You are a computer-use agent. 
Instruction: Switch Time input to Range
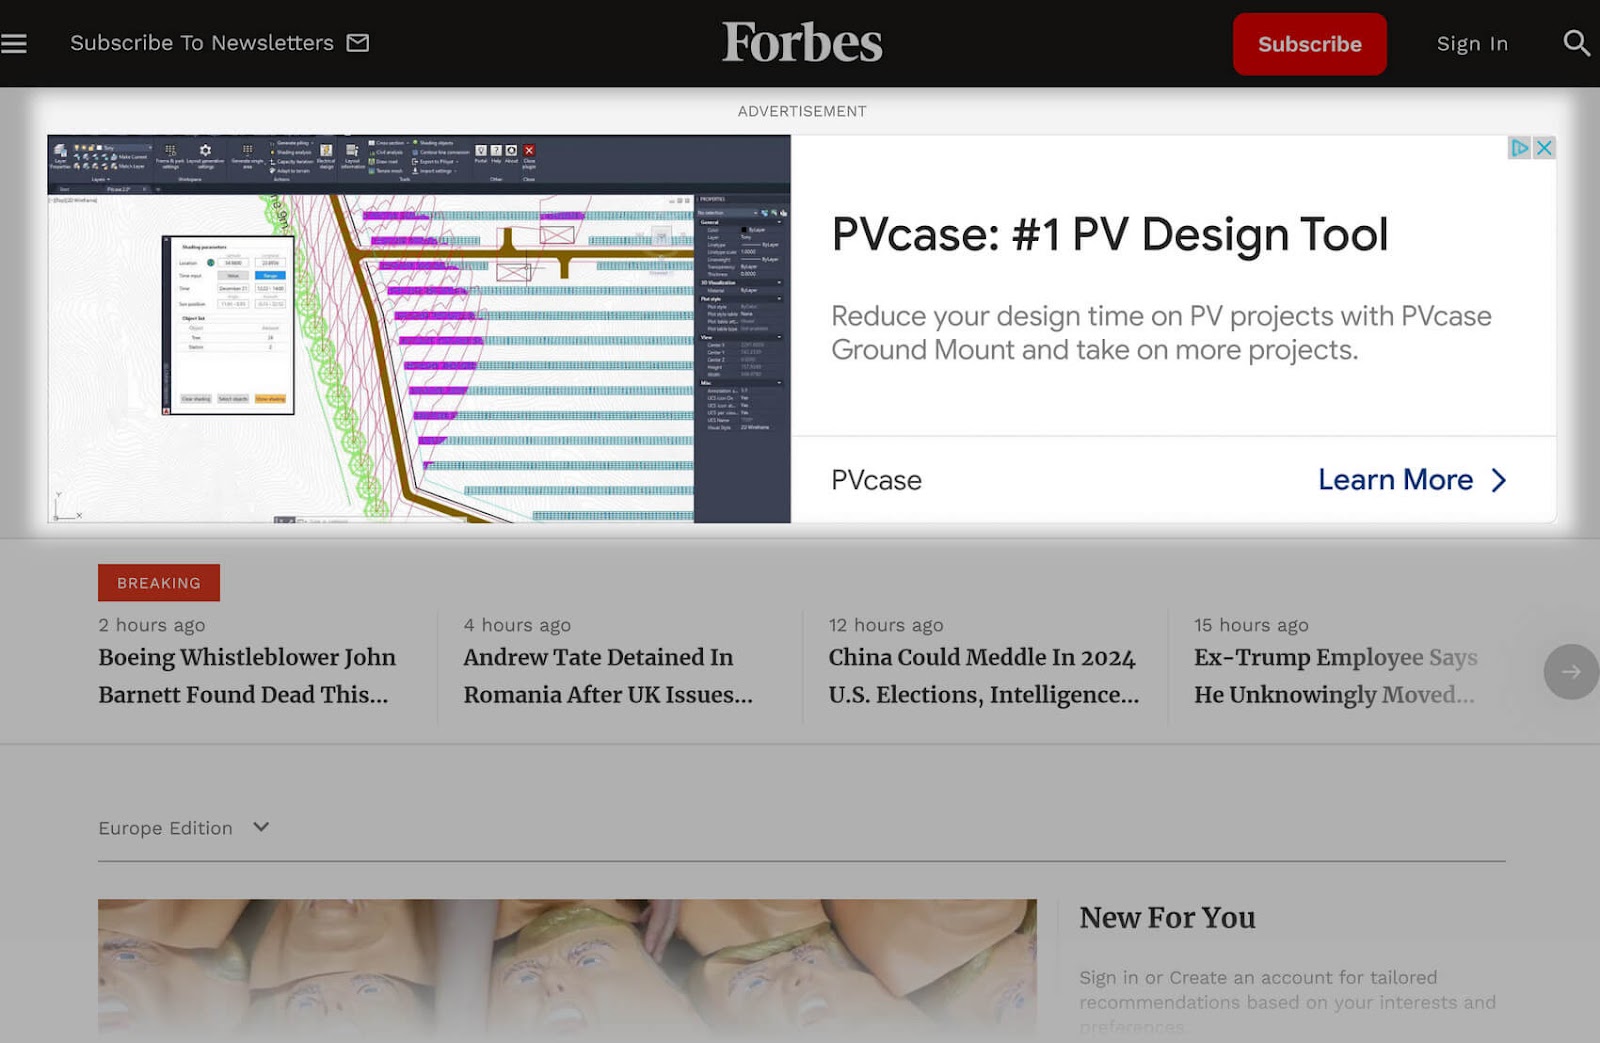click(270, 275)
